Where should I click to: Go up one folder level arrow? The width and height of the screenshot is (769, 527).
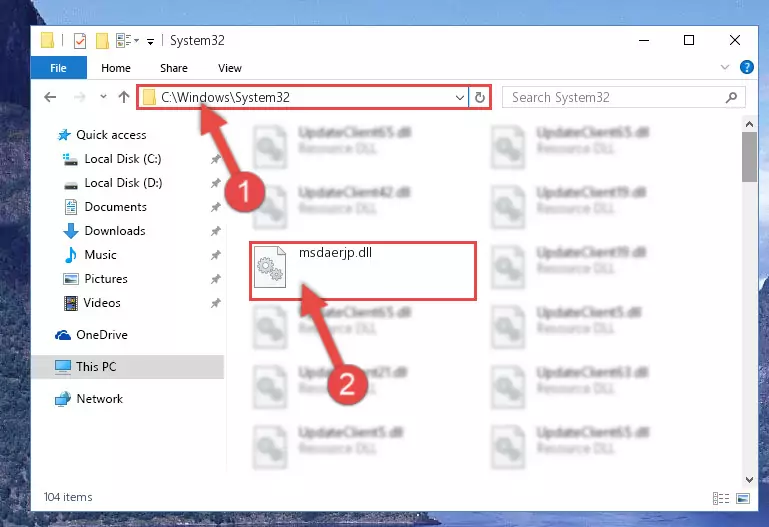124,97
